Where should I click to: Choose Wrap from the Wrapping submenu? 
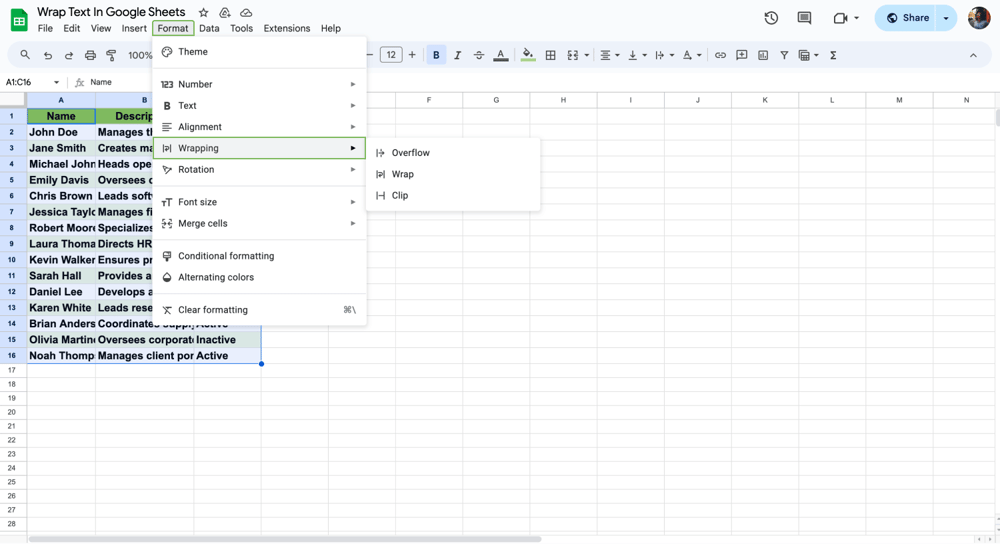[x=403, y=174]
